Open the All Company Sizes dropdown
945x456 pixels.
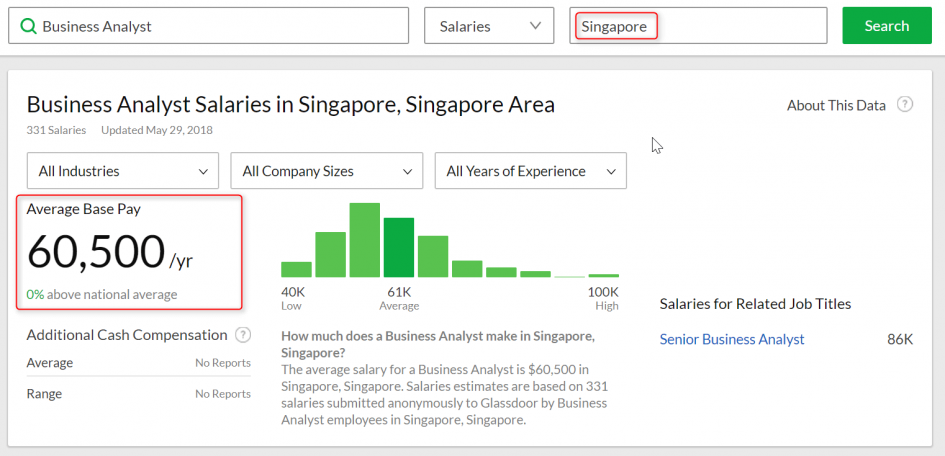(x=327, y=171)
